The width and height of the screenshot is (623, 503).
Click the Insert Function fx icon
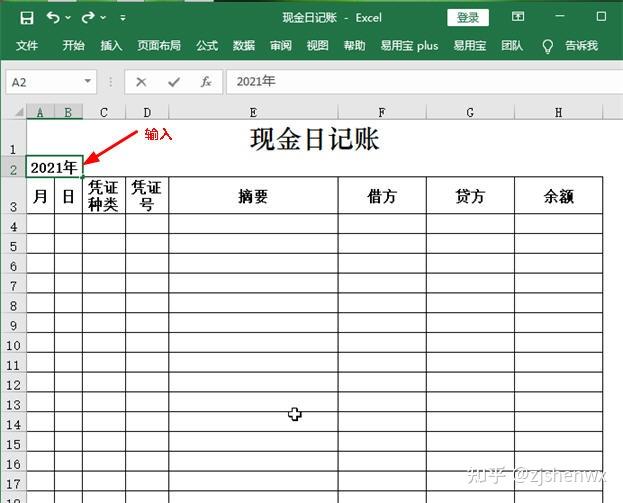click(x=206, y=81)
